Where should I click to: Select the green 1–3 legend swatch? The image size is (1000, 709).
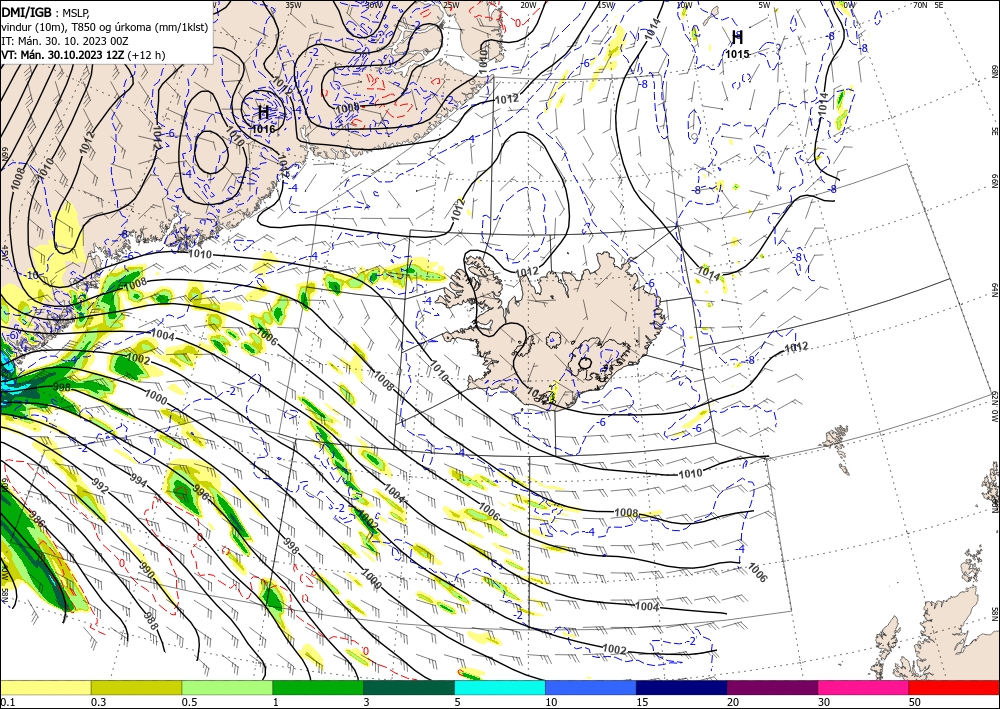click(x=318, y=687)
